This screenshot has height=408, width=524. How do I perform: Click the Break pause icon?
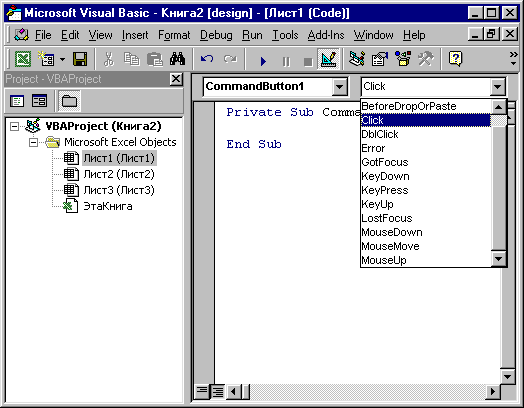click(286, 61)
